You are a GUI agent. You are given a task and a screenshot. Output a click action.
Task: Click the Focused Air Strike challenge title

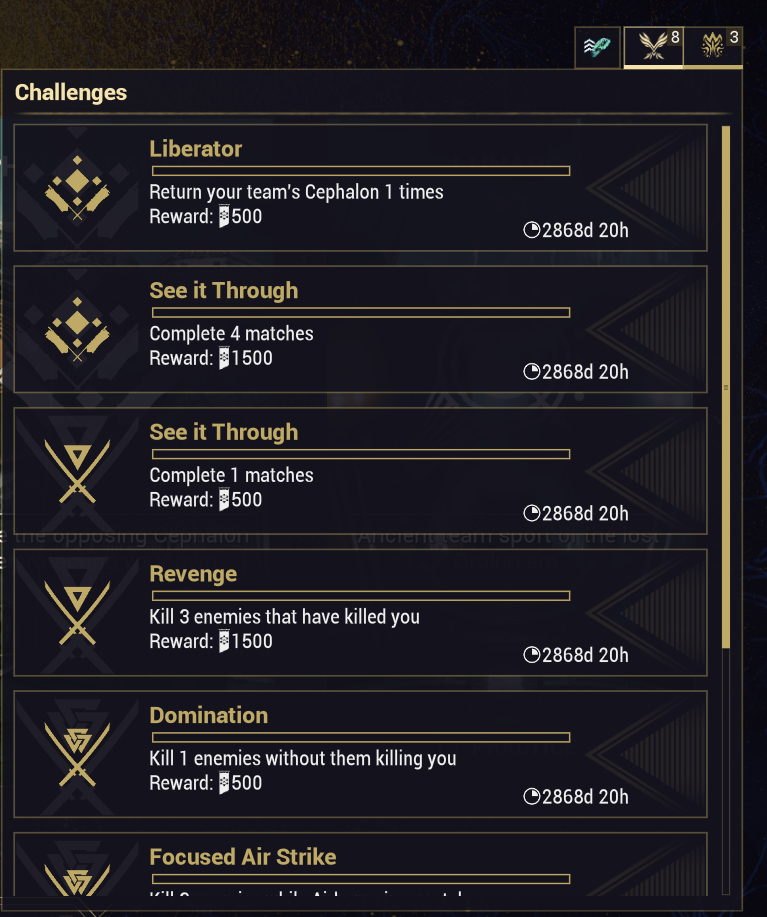coord(242,857)
